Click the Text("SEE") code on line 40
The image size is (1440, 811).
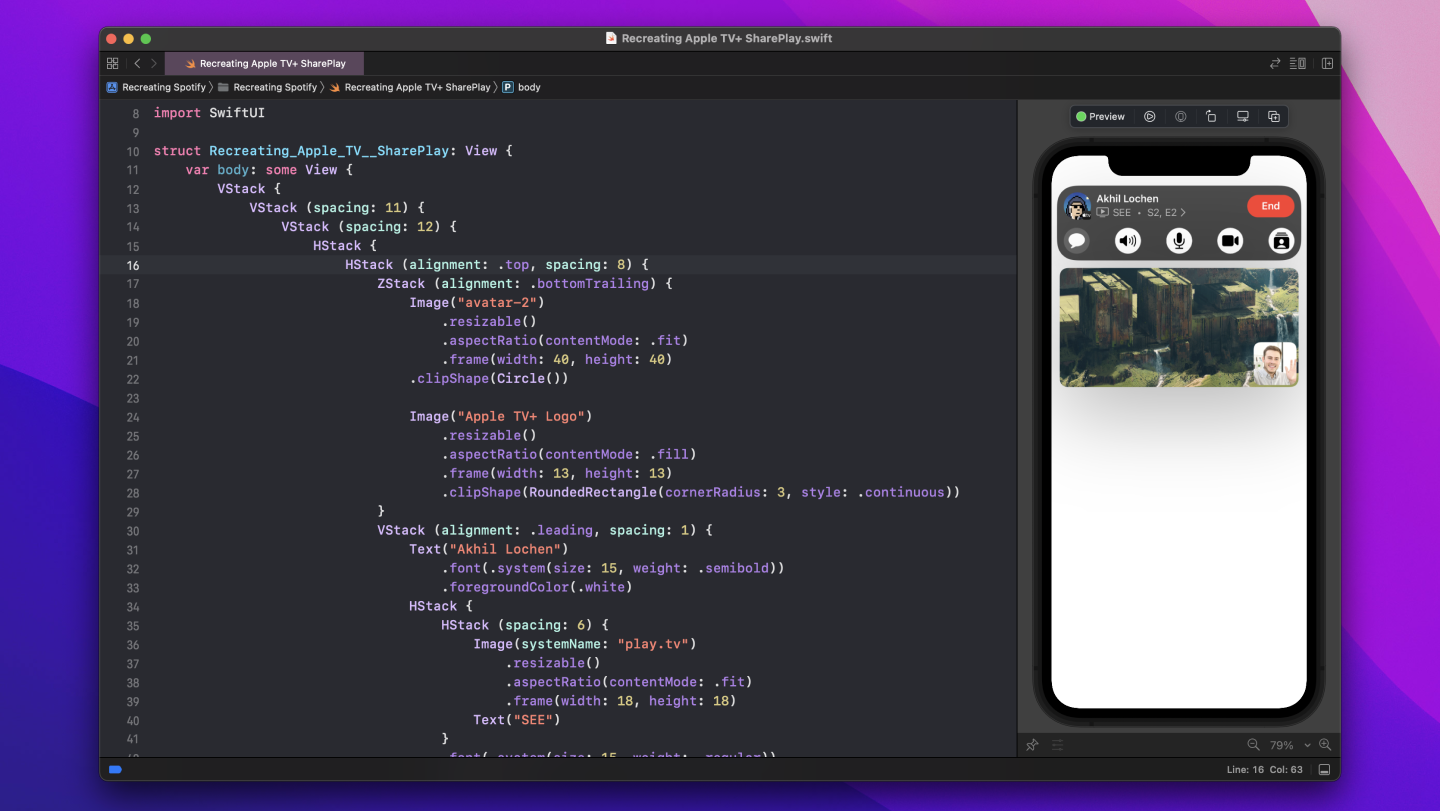tap(517, 720)
